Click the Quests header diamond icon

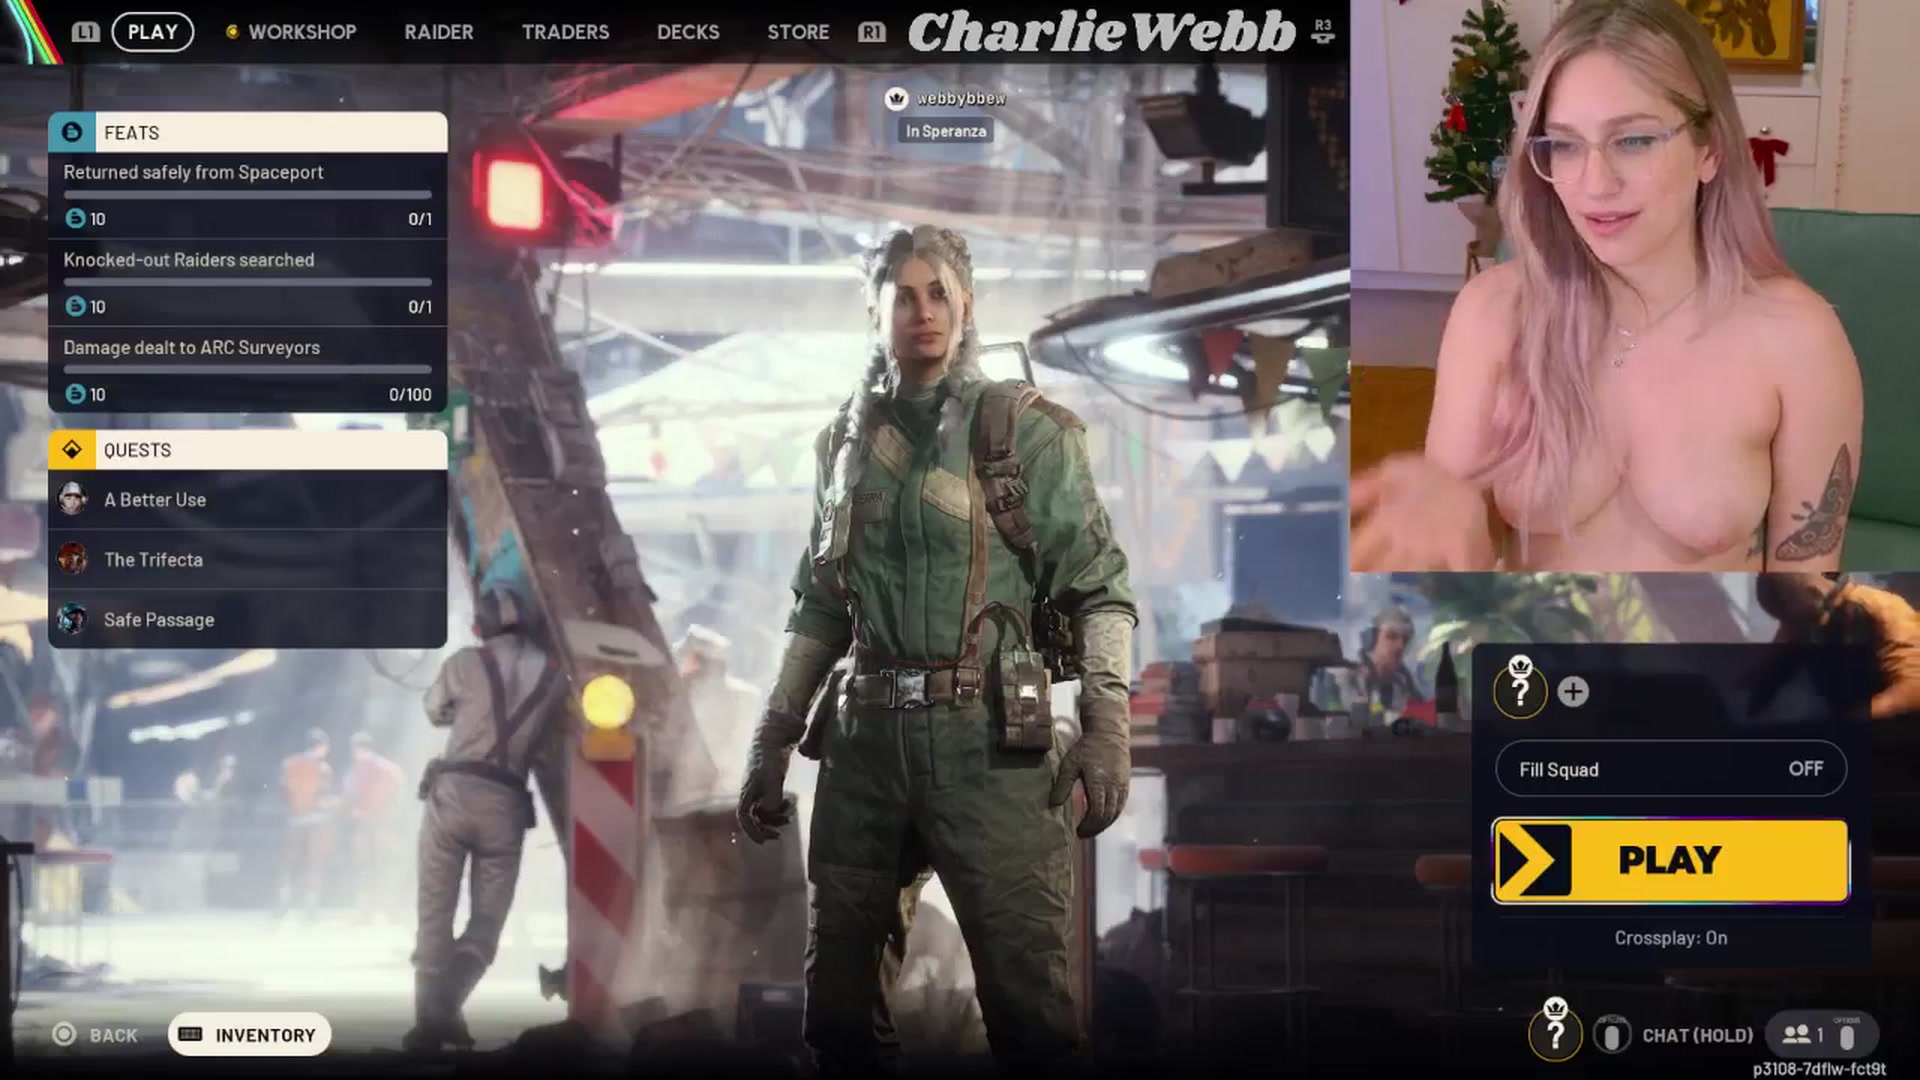(72, 450)
